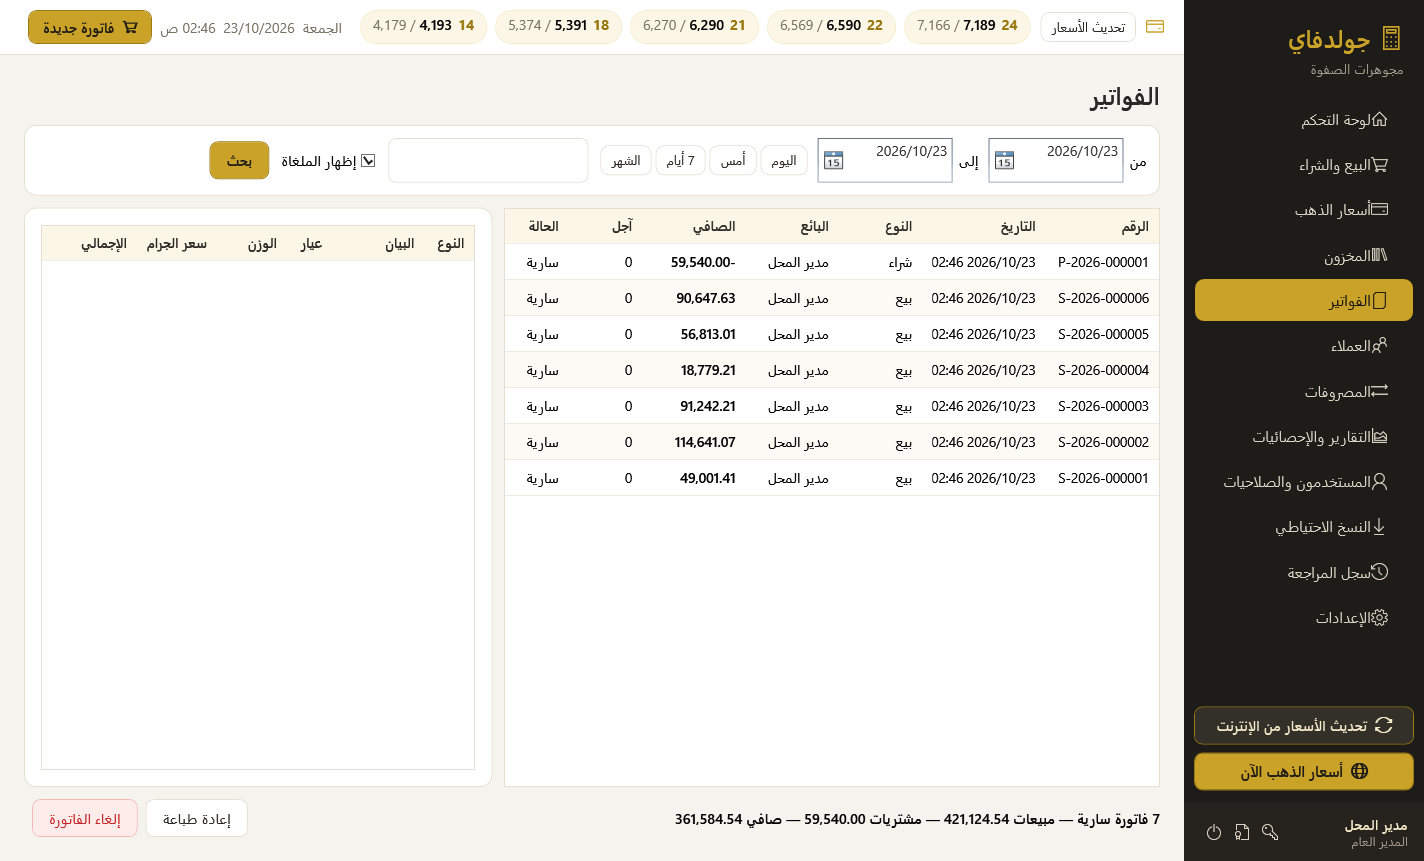Filter invoices by 7 أيام
Viewport: 1424px width, 861px height.
click(x=681, y=160)
